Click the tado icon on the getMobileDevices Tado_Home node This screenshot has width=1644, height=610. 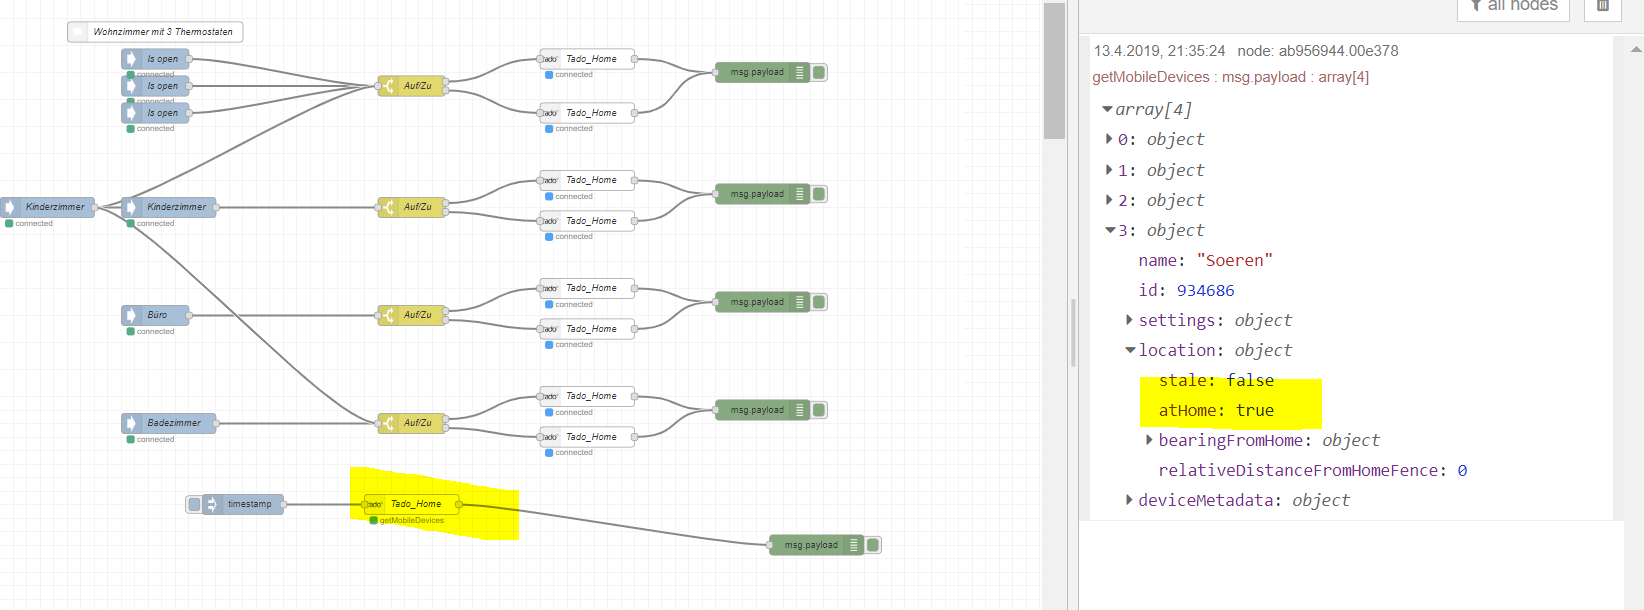coord(374,504)
